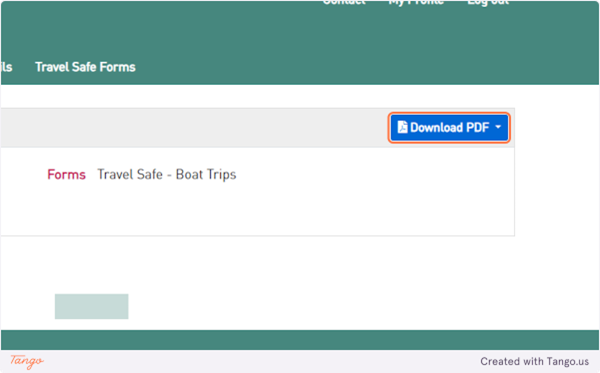This screenshot has width=600, height=373.
Task: Click the green header banner above navigation
Action: 300,31
